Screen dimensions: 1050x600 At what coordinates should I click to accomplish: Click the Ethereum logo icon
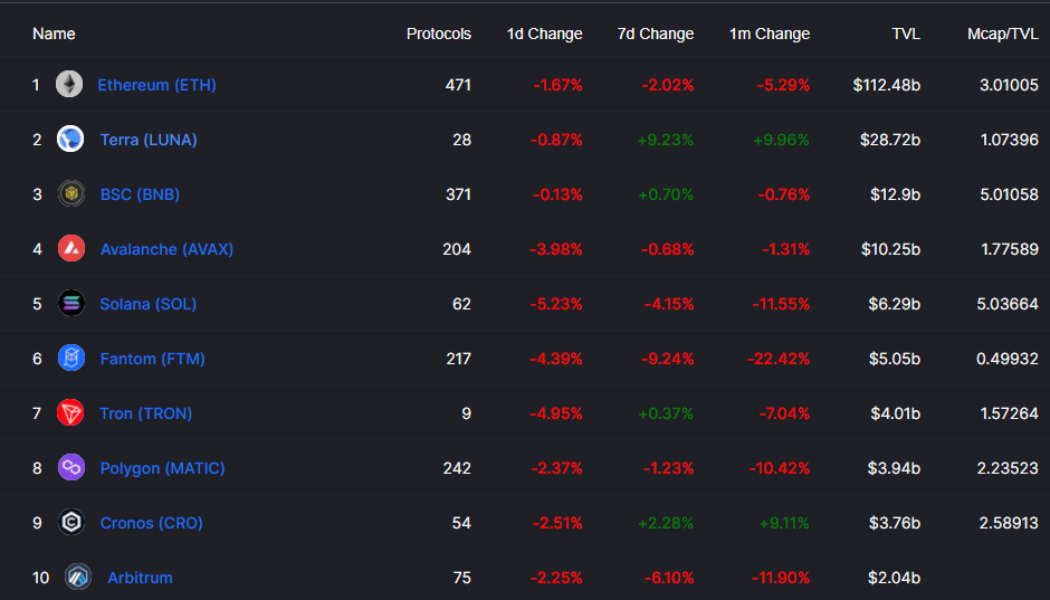[x=69, y=84]
